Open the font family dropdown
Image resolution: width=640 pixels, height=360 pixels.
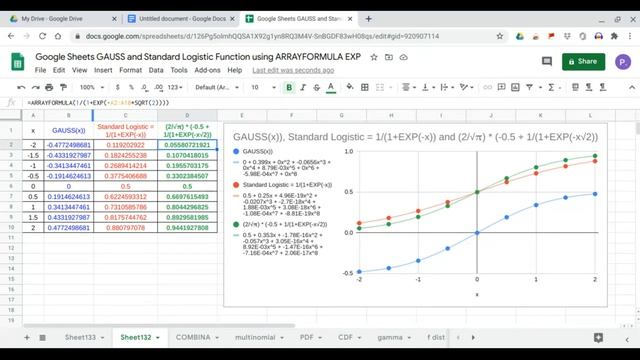point(217,87)
